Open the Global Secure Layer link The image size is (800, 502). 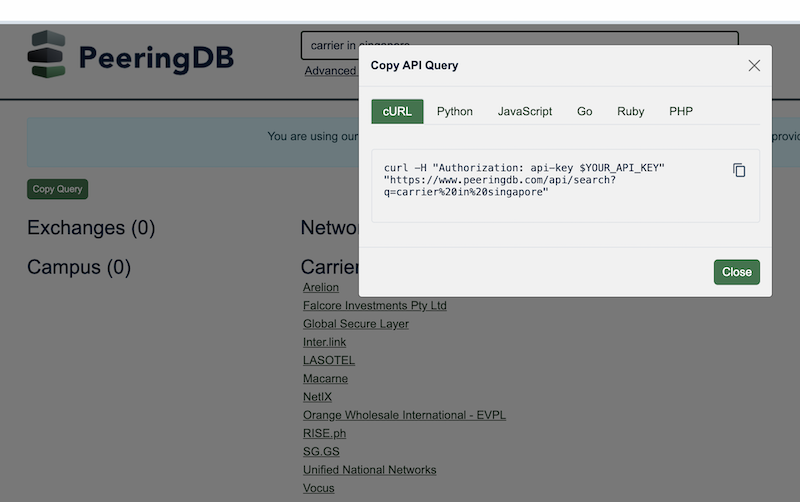coord(356,324)
